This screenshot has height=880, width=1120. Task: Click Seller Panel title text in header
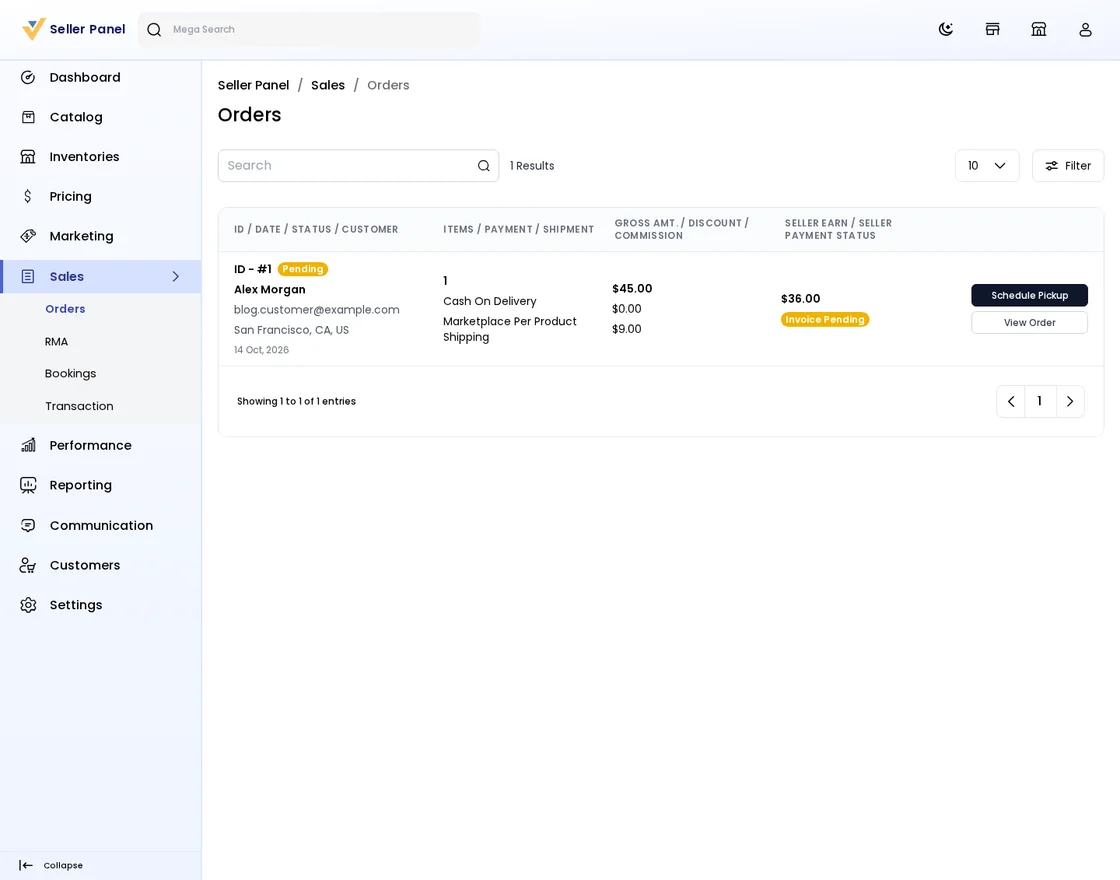pyautogui.click(x=87, y=29)
